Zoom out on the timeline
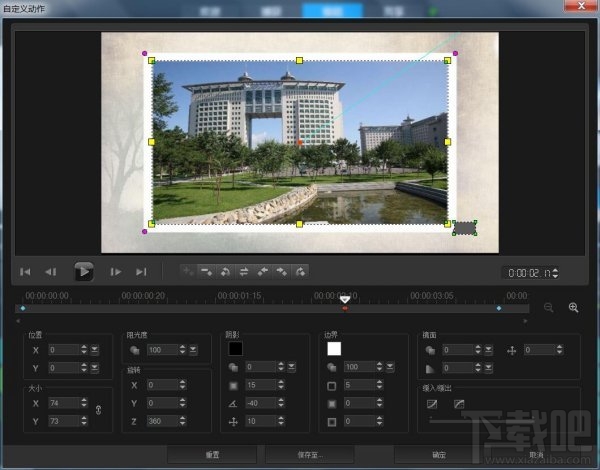Screen dimensions: 600x470 (x=549, y=308)
